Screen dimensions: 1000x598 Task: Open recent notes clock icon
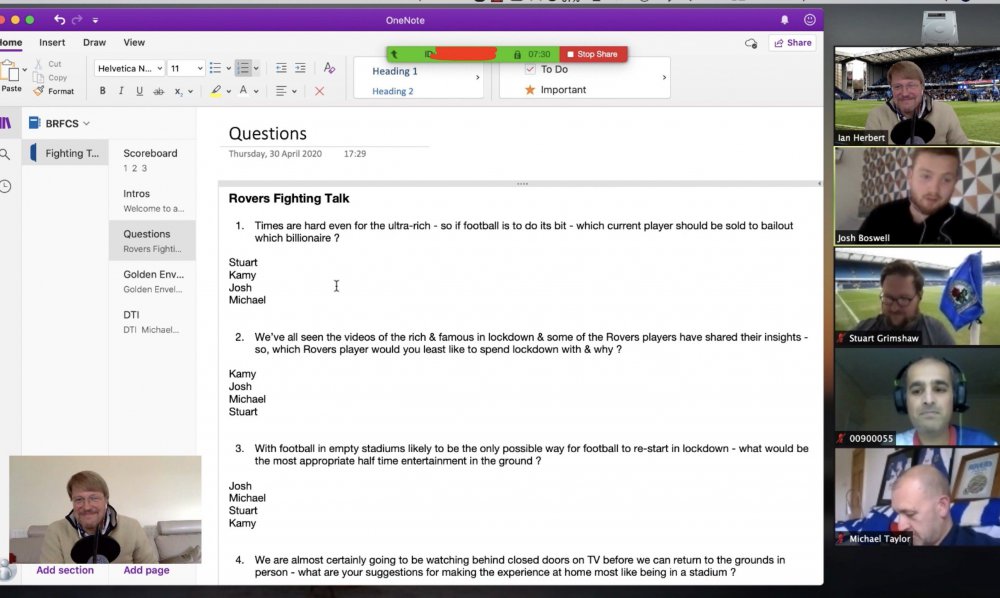coord(6,186)
